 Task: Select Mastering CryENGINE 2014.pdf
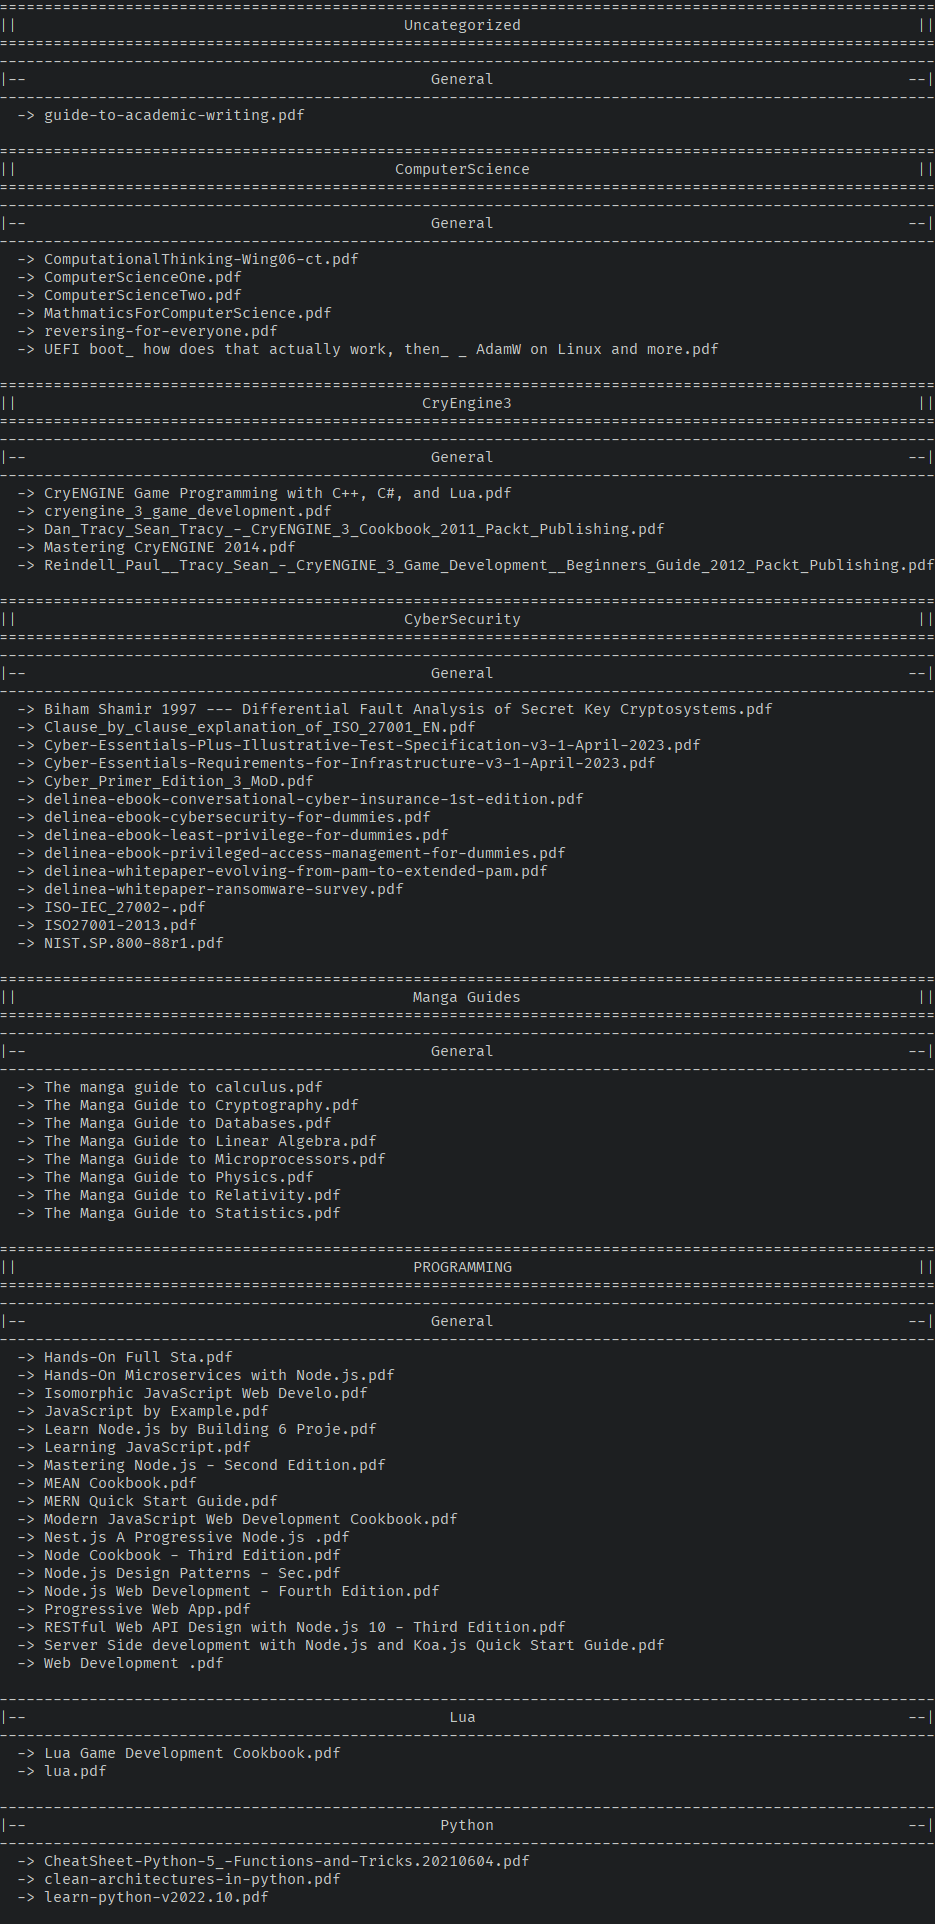point(170,547)
